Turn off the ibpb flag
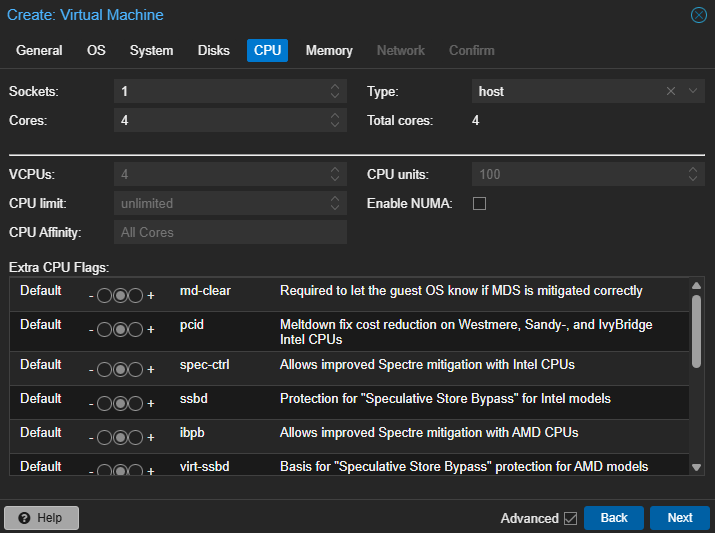This screenshot has height=533, width=715. click(104, 438)
